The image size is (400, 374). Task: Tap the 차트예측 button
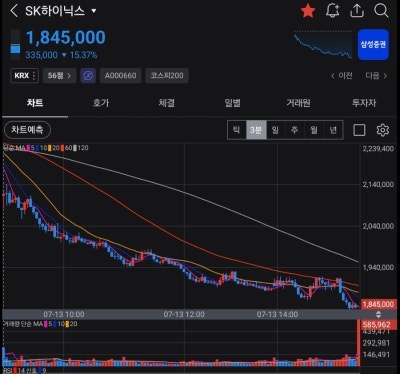(x=27, y=130)
